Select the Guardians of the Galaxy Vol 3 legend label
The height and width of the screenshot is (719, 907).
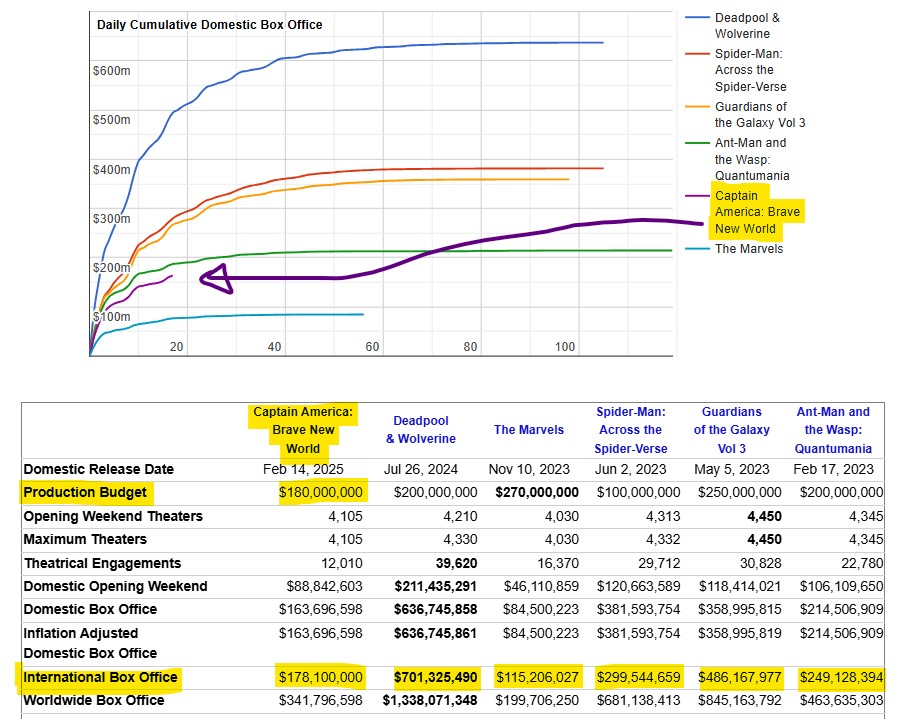(759, 114)
